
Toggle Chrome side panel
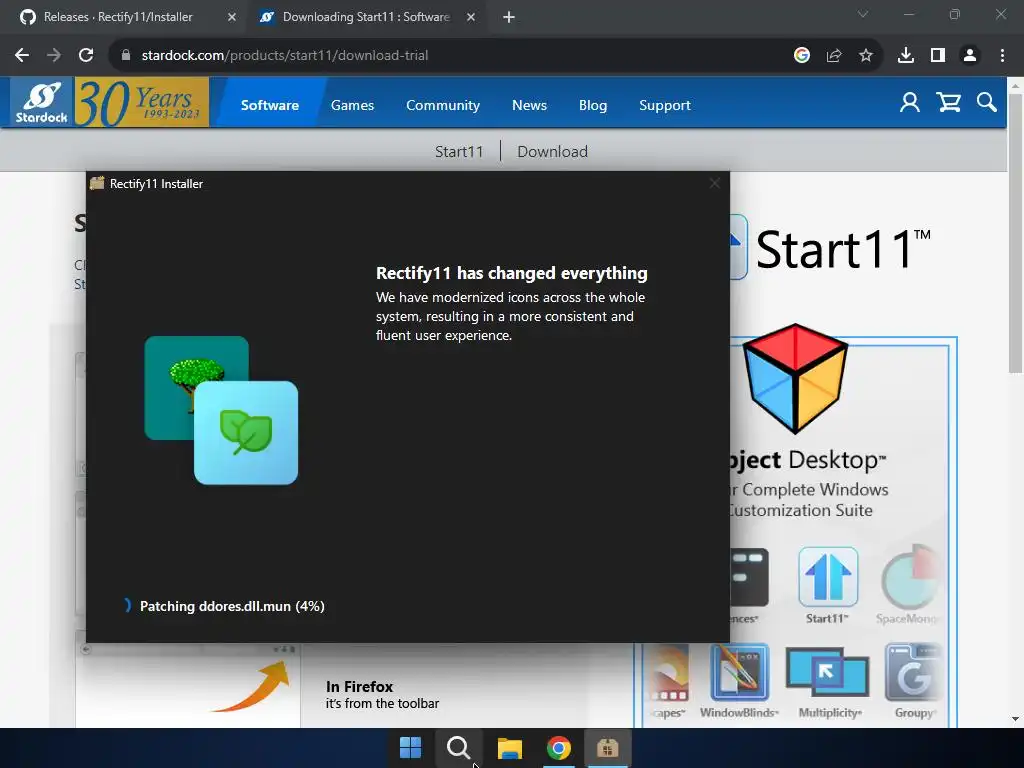[x=938, y=56]
